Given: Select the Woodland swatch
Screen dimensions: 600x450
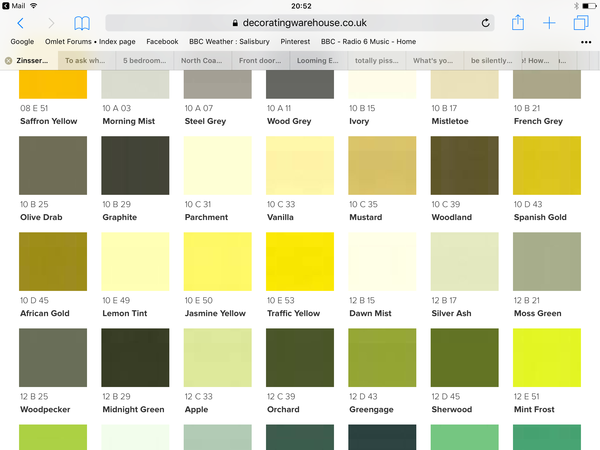Looking at the screenshot, I should click(x=465, y=165).
